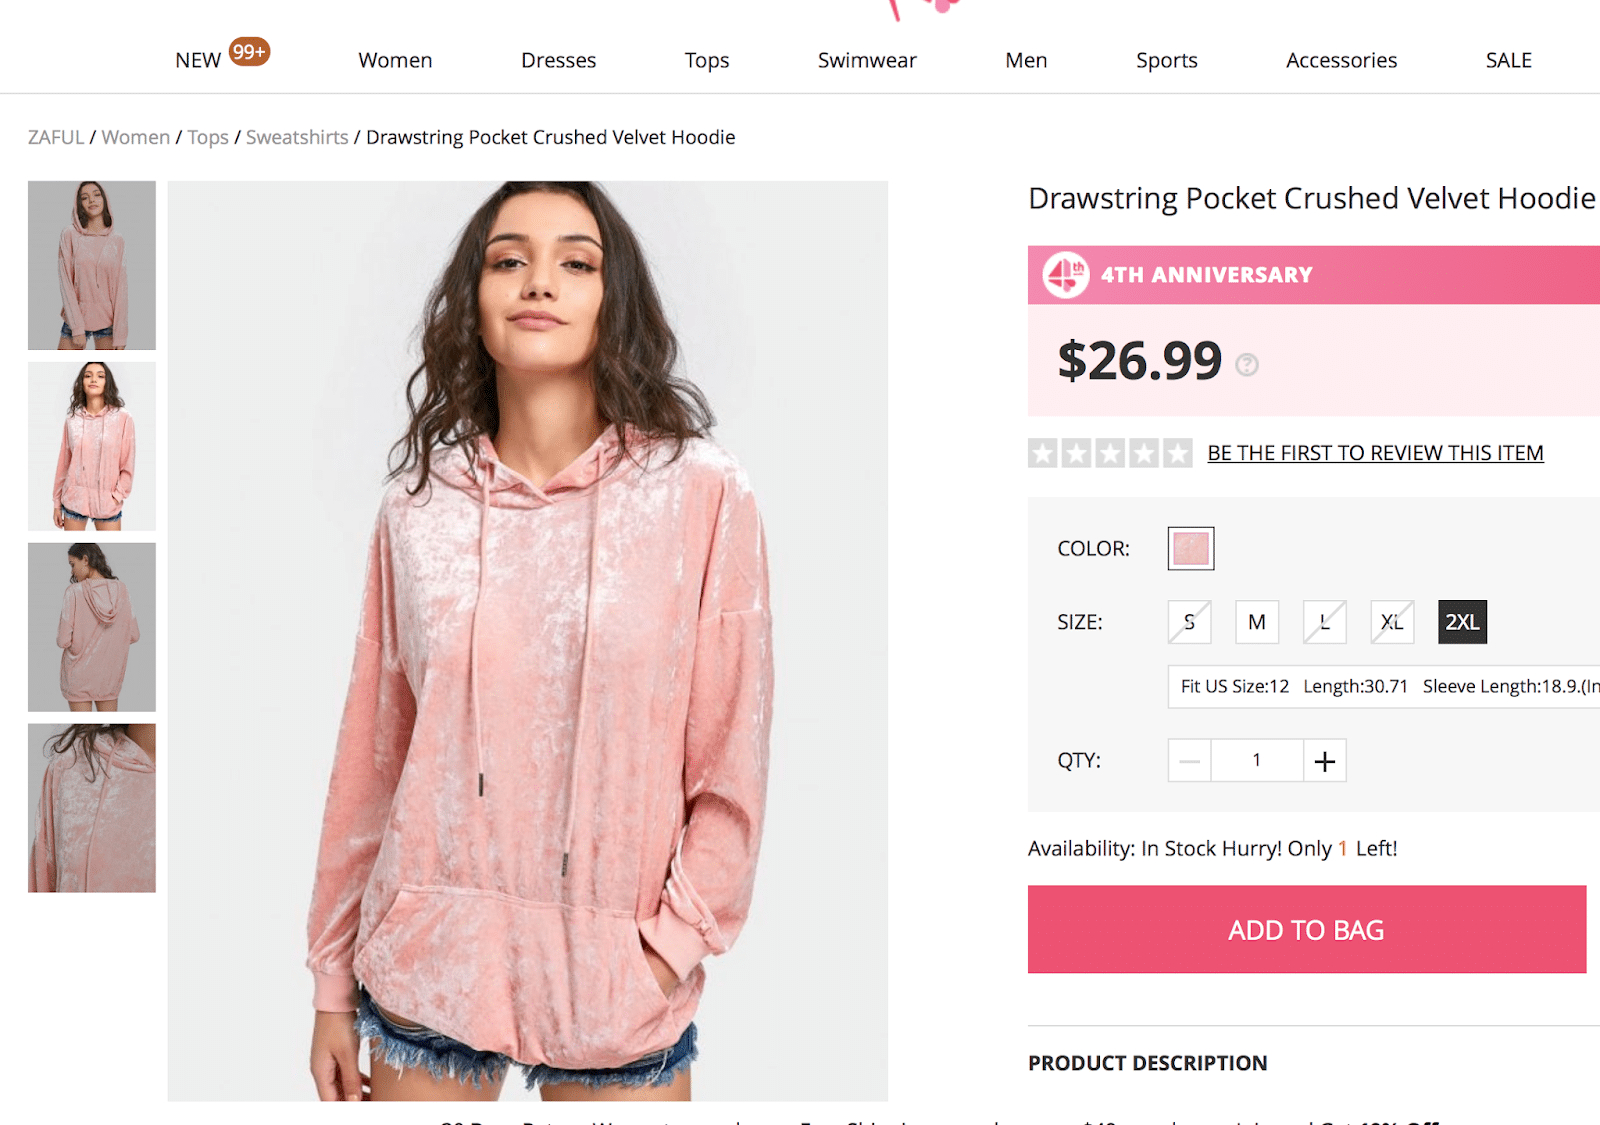Open the Dresses menu
Viewport: 1600px width, 1125px height.
tap(558, 61)
